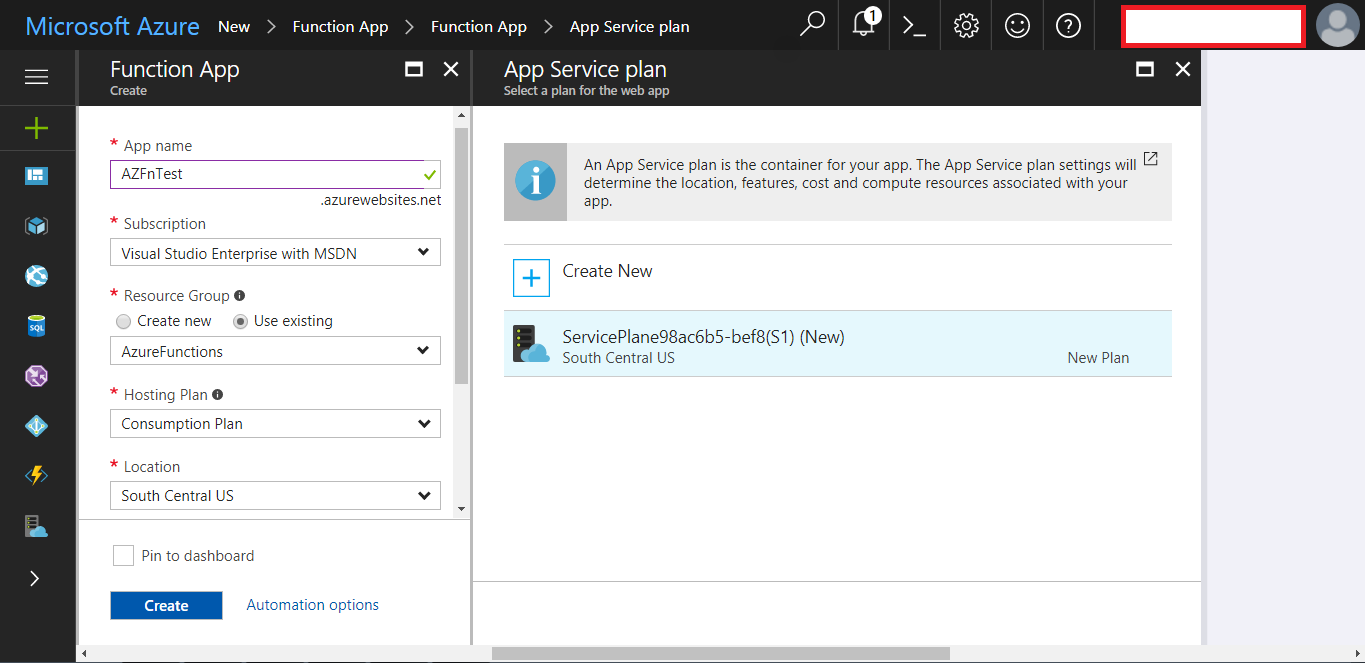The image size is (1365, 663).
Task: Open the blue diamond sidebar icon
Action: 37,426
